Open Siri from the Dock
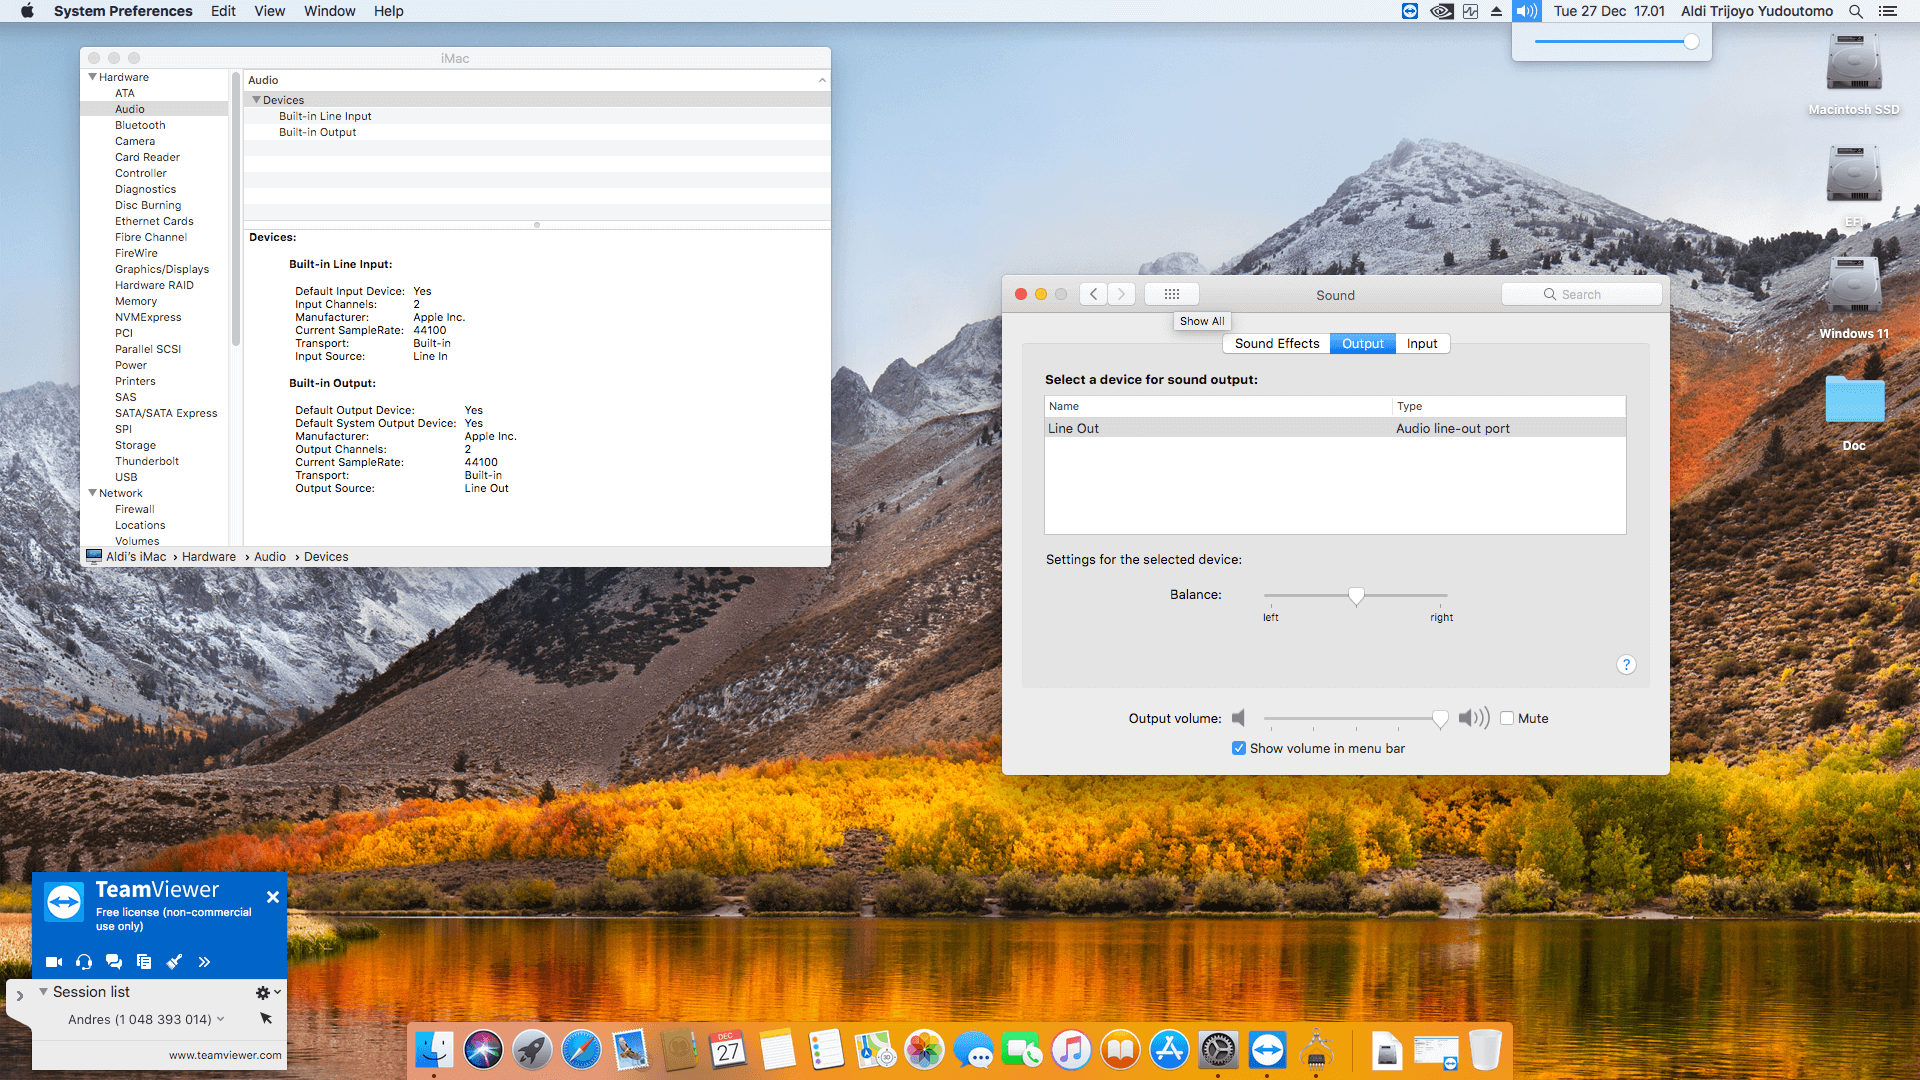 pyautogui.click(x=483, y=1050)
